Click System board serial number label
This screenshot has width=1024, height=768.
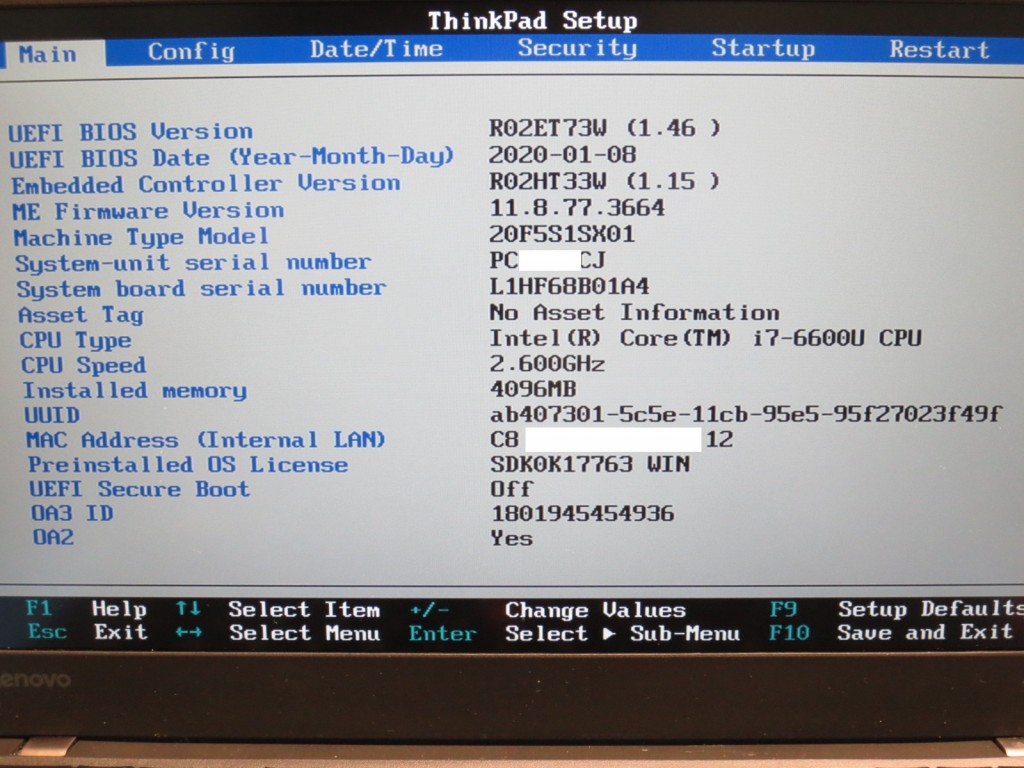pyautogui.click(x=201, y=289)
